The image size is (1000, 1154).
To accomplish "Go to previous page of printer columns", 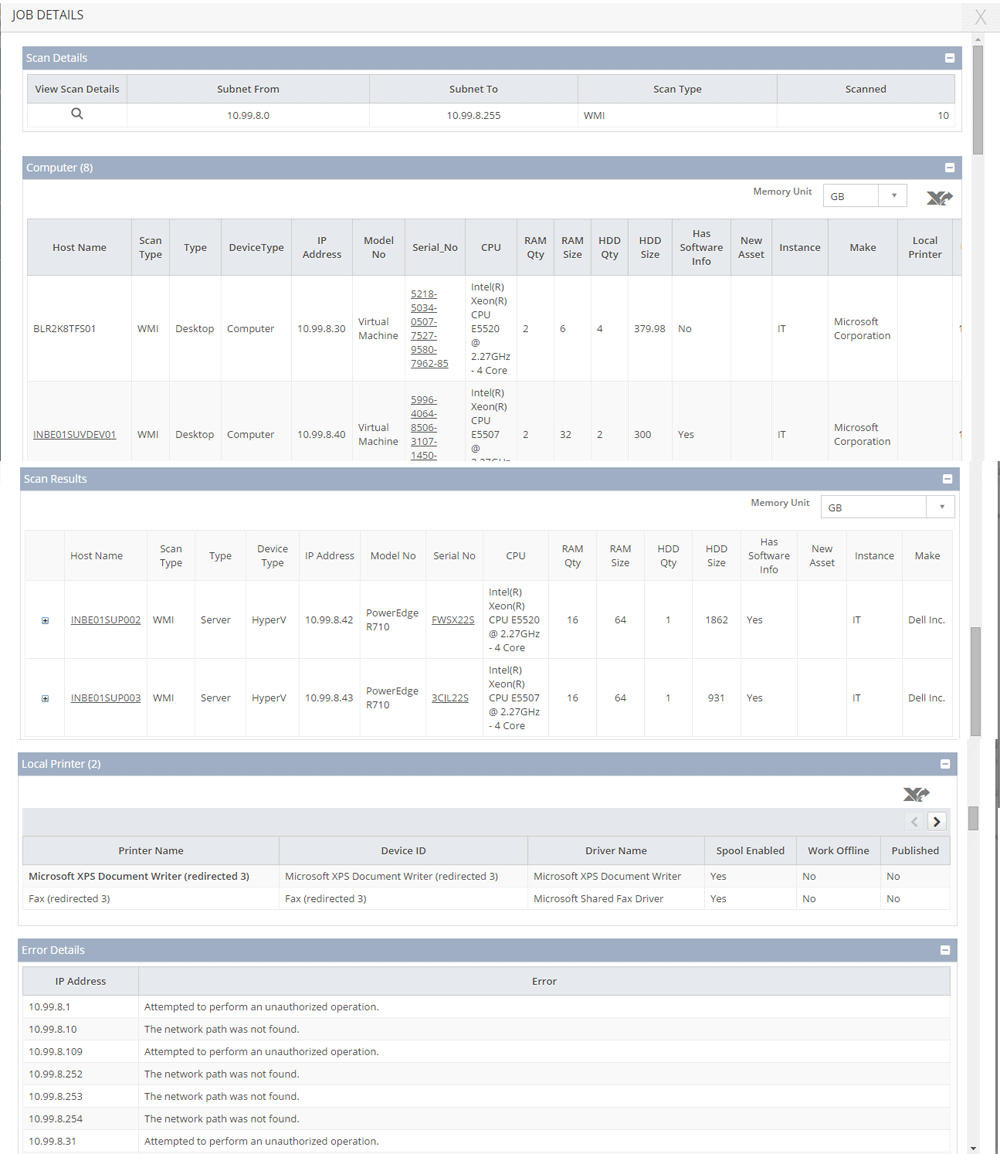I will [x=915, y=822].
